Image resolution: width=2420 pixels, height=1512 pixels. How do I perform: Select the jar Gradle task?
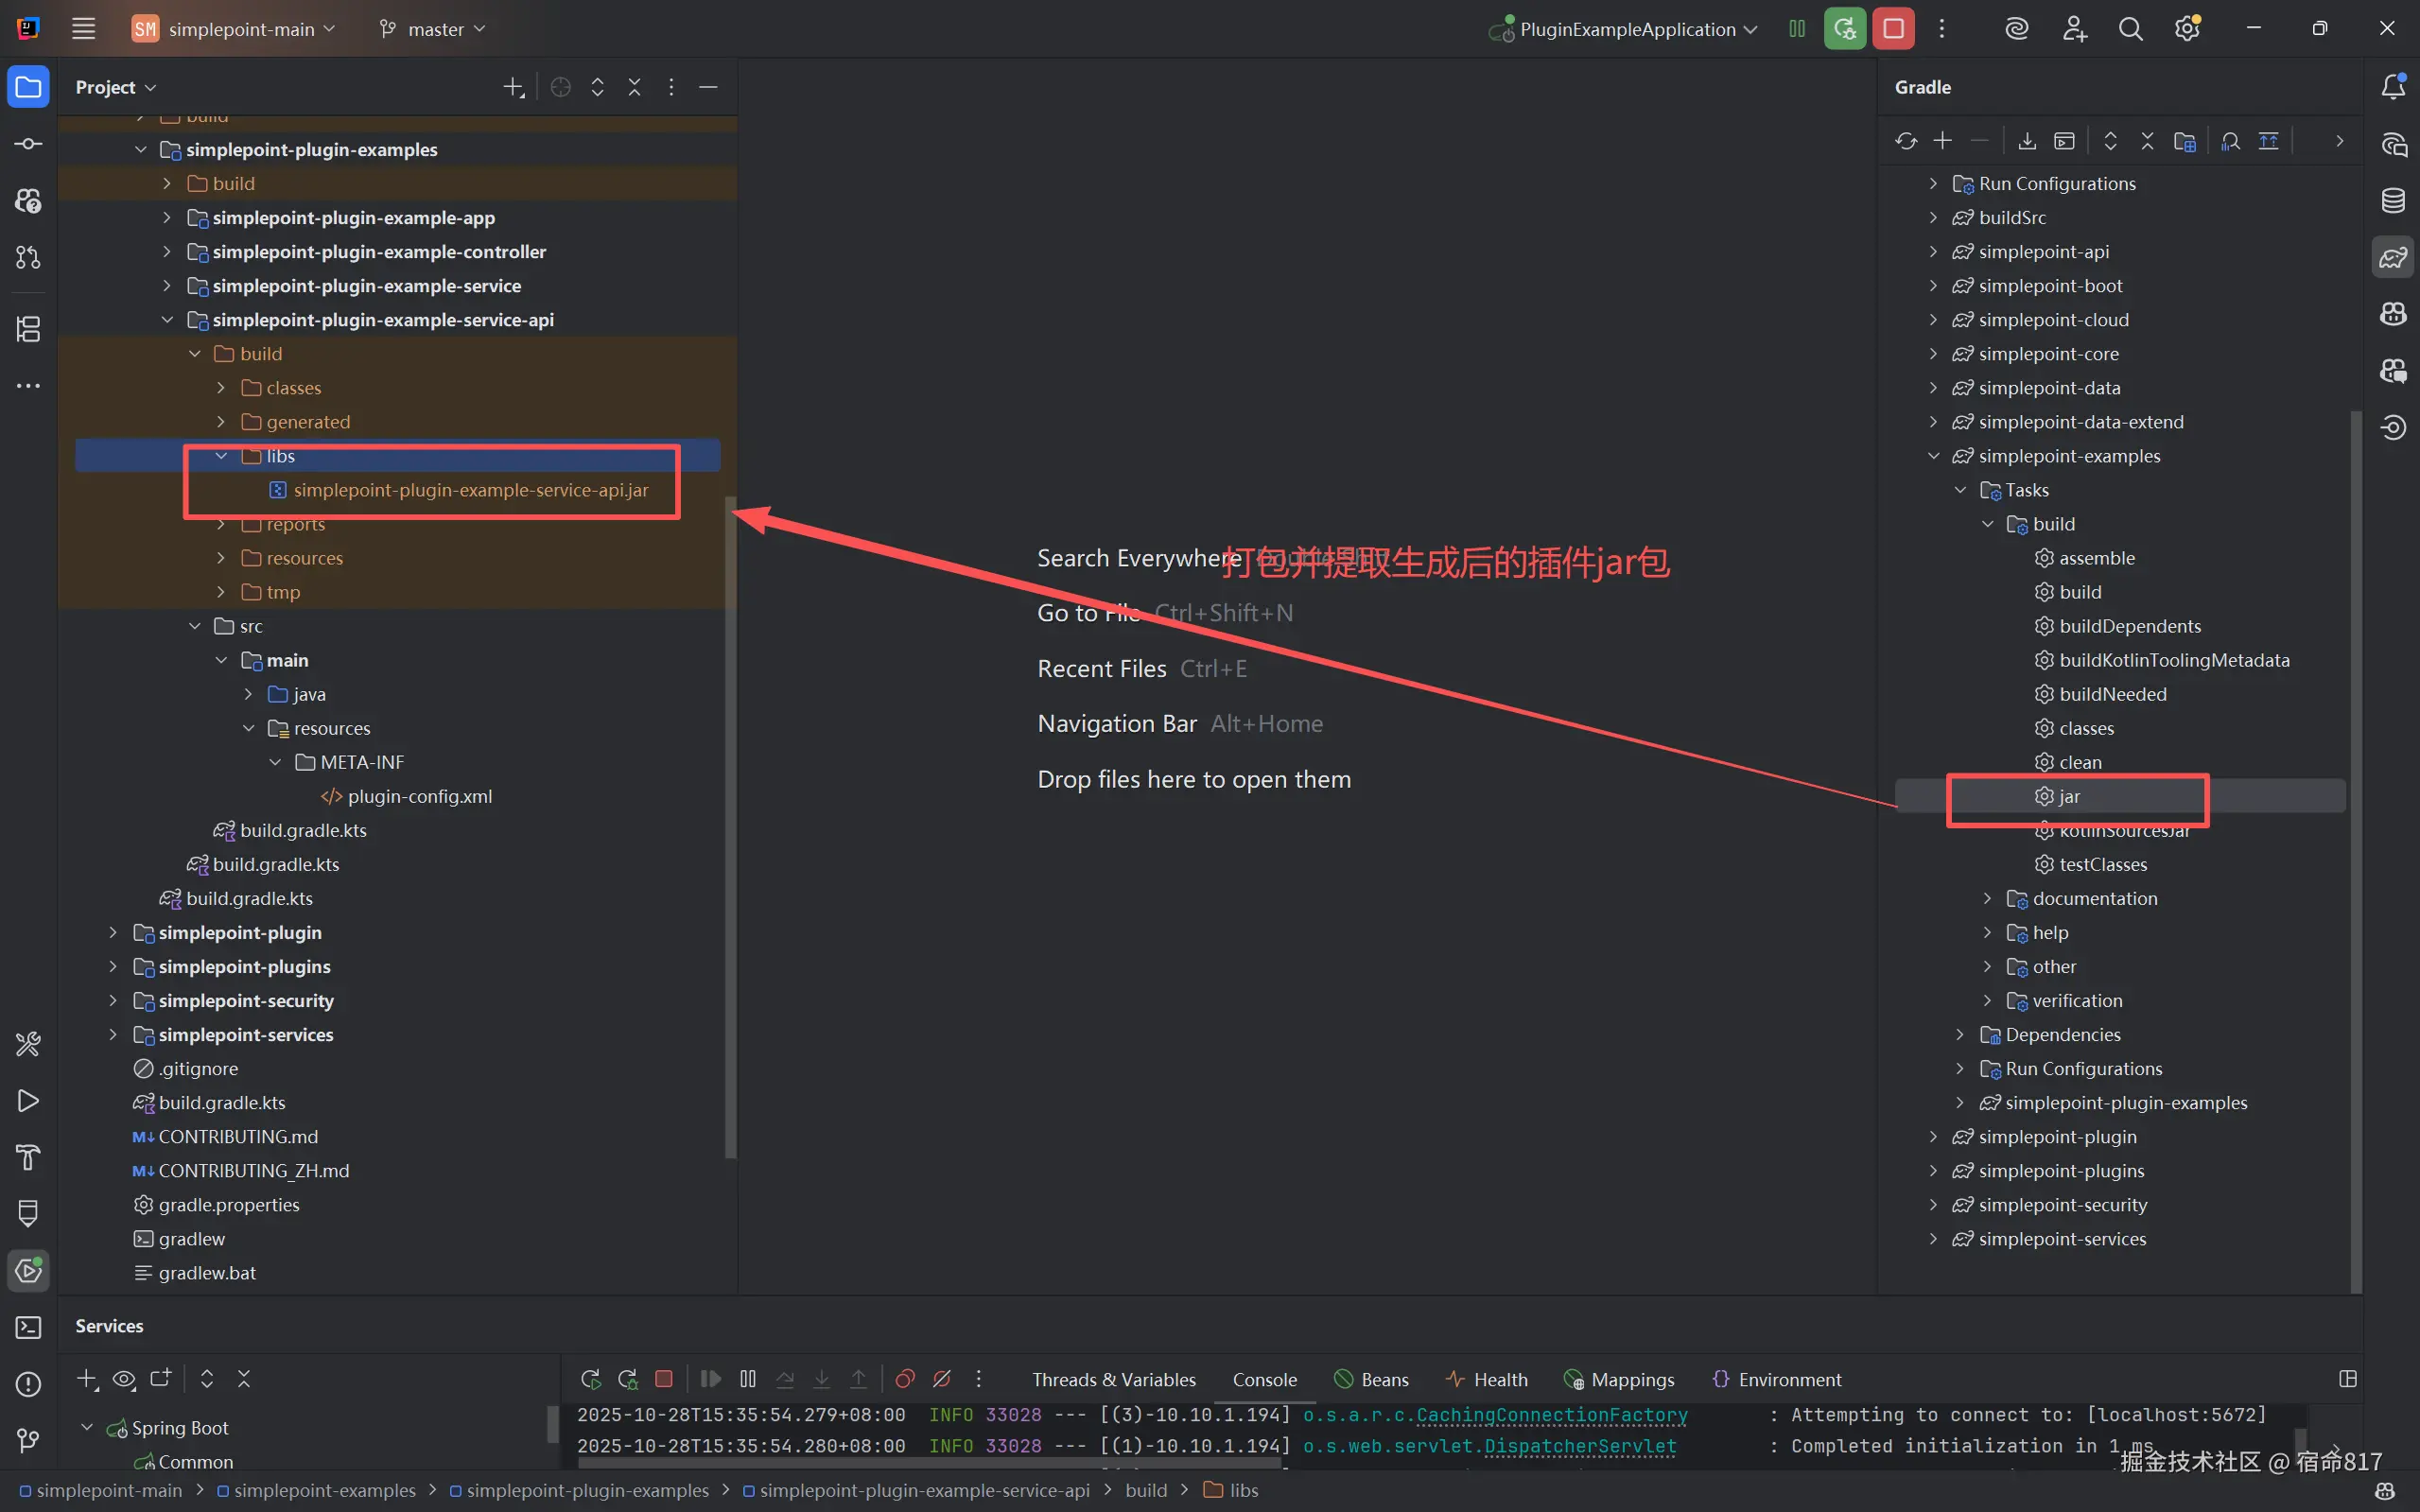[2068, 796]
